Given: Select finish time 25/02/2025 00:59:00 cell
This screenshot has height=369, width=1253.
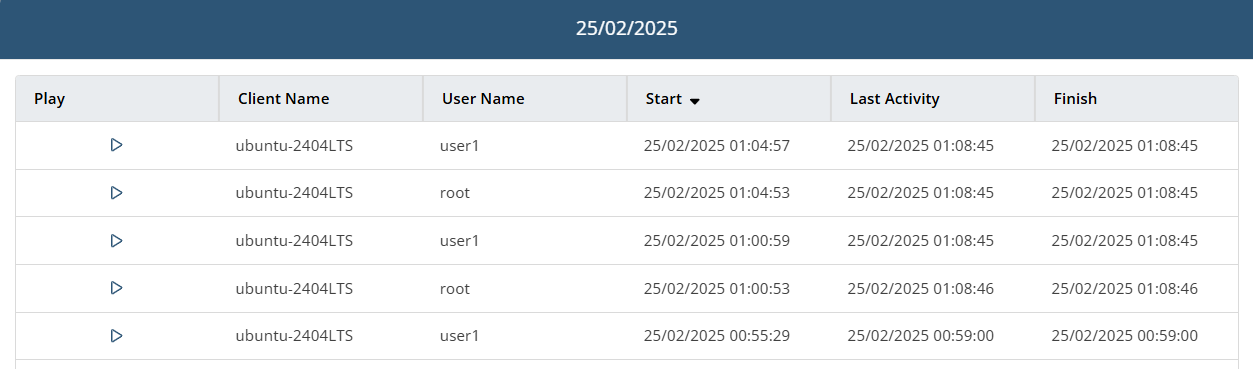Looking at the screenshot, I should pyautogui.click(x=1125, y=336).
